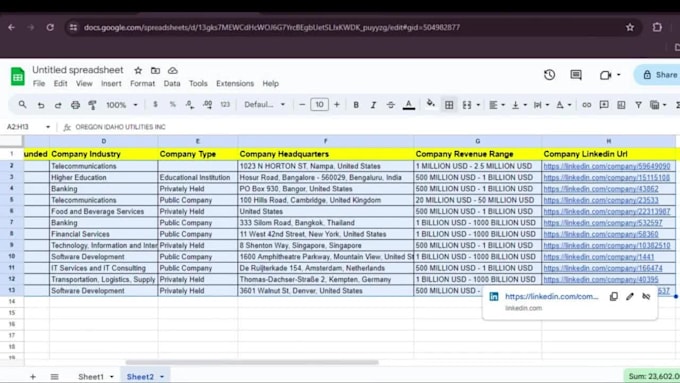Open the fill color picker

tap(430, 105)
